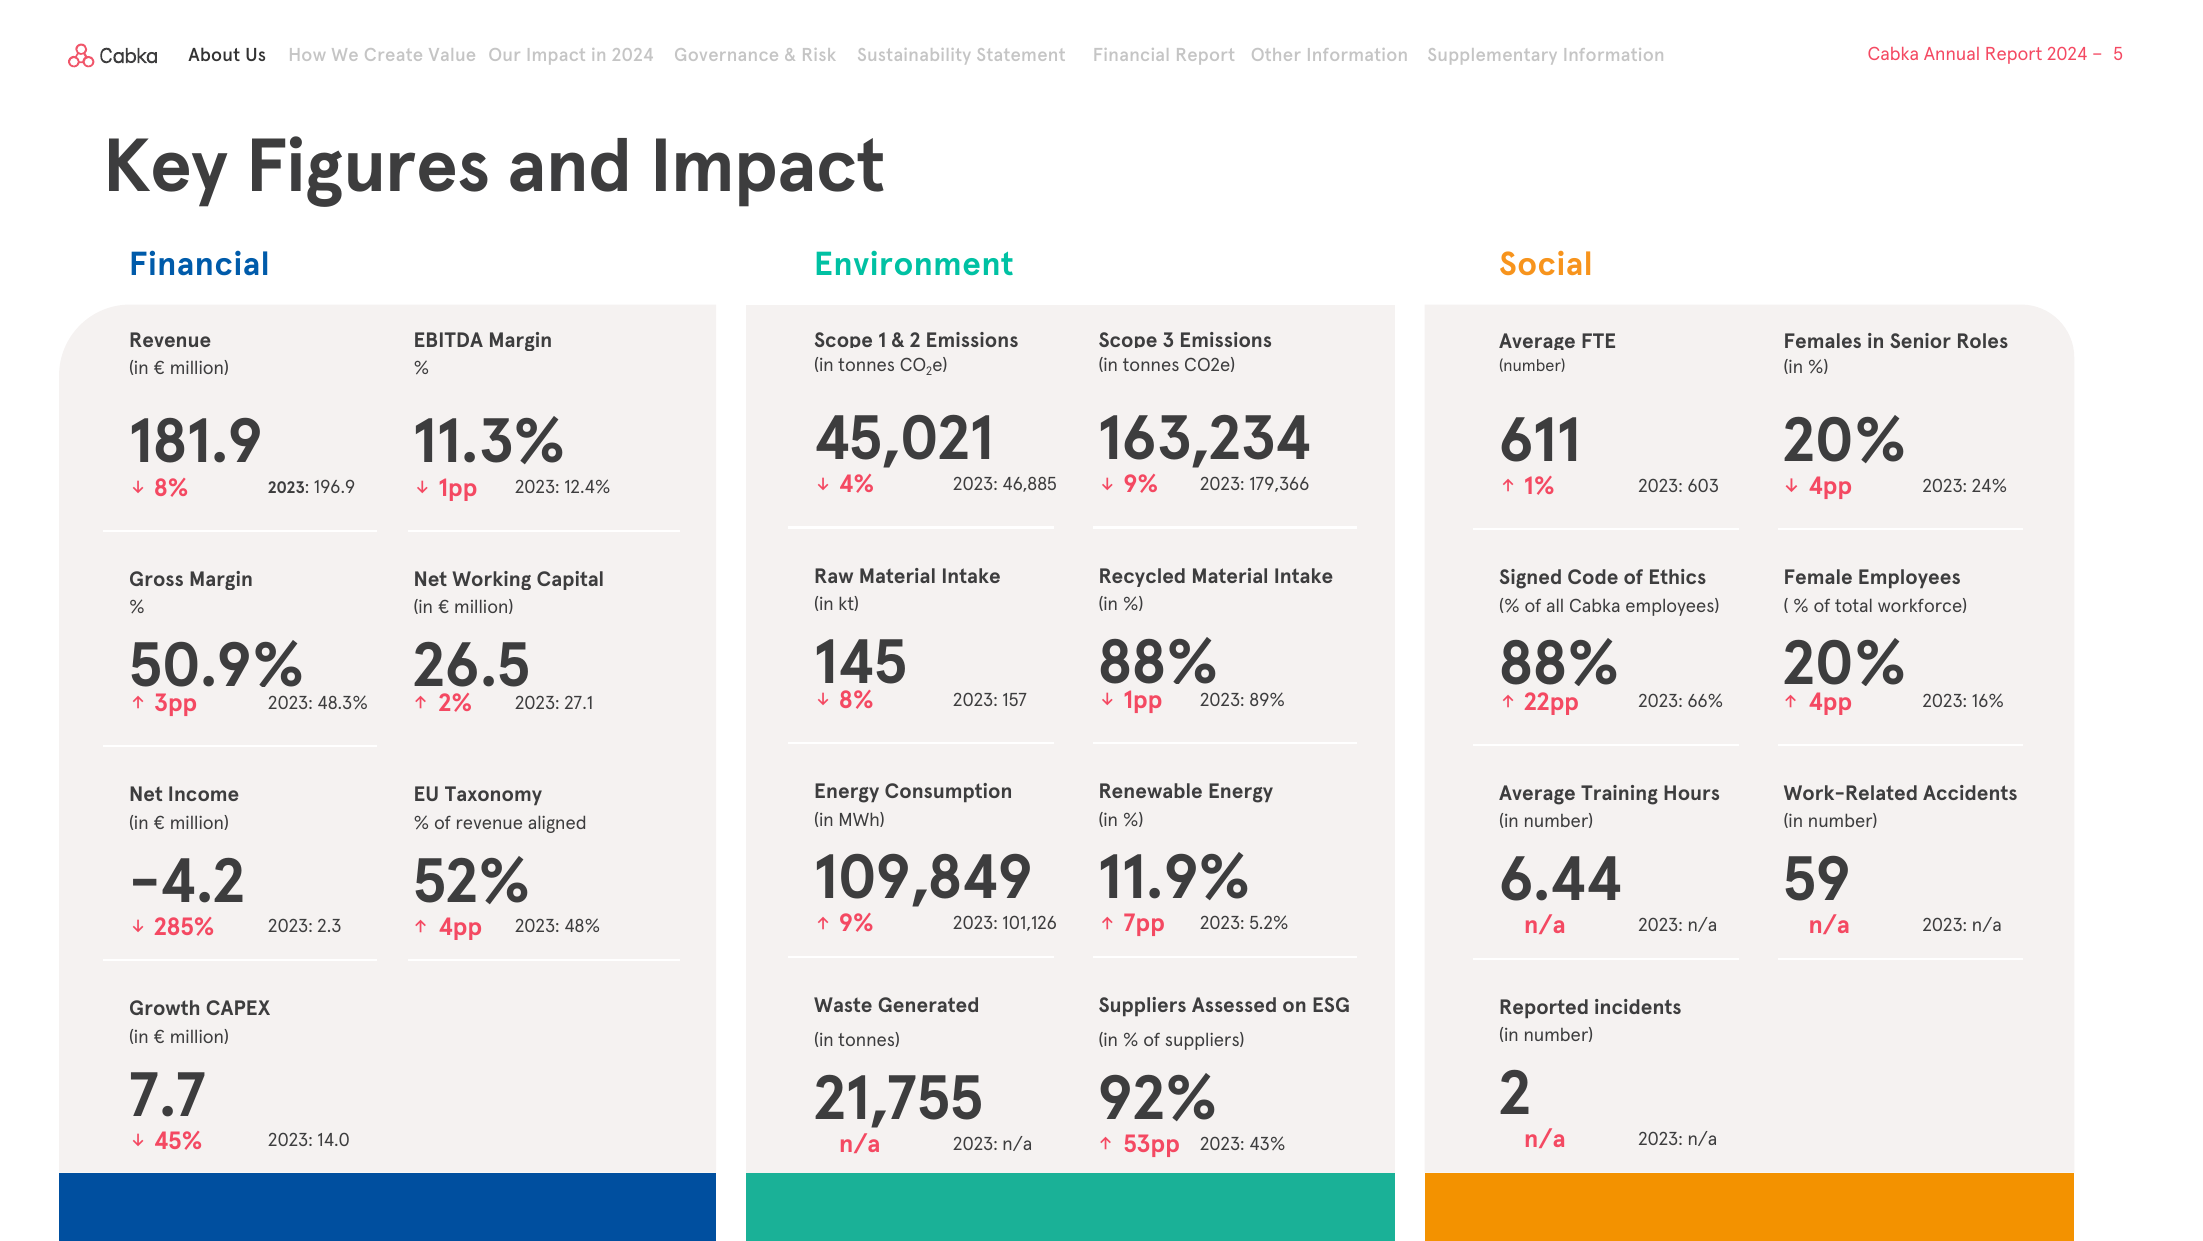Select the Financial section heading

click(199, 264)
